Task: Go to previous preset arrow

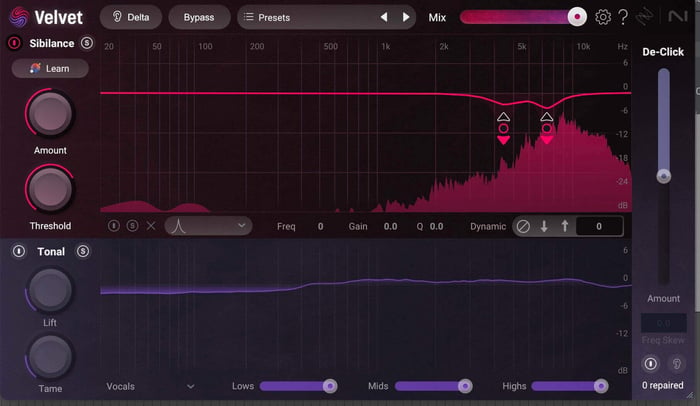Action: [384, 17]
